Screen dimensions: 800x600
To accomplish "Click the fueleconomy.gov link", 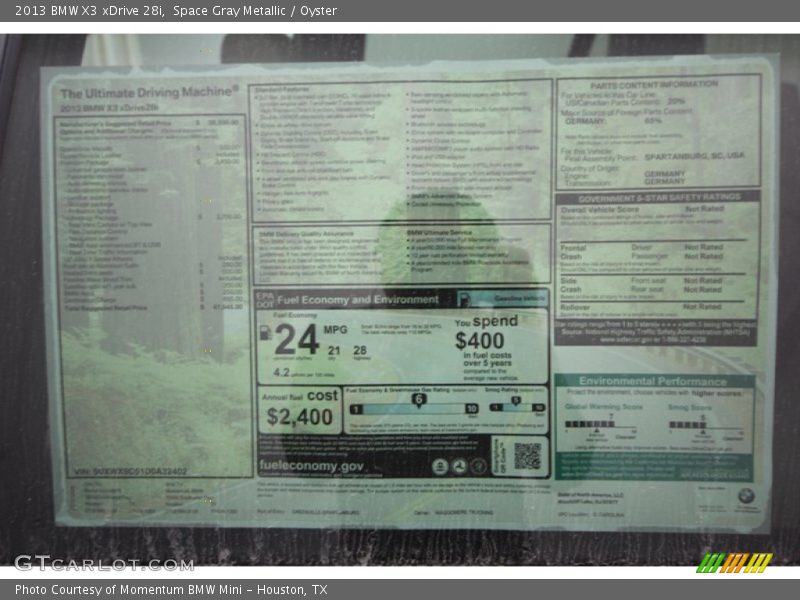I will [311, 466].
